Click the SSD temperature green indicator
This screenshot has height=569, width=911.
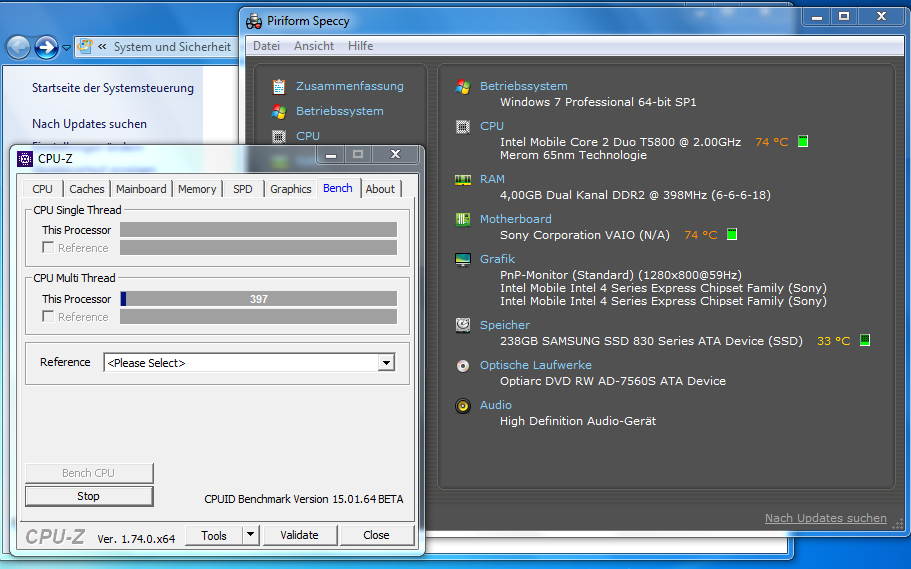pos(865,341)
